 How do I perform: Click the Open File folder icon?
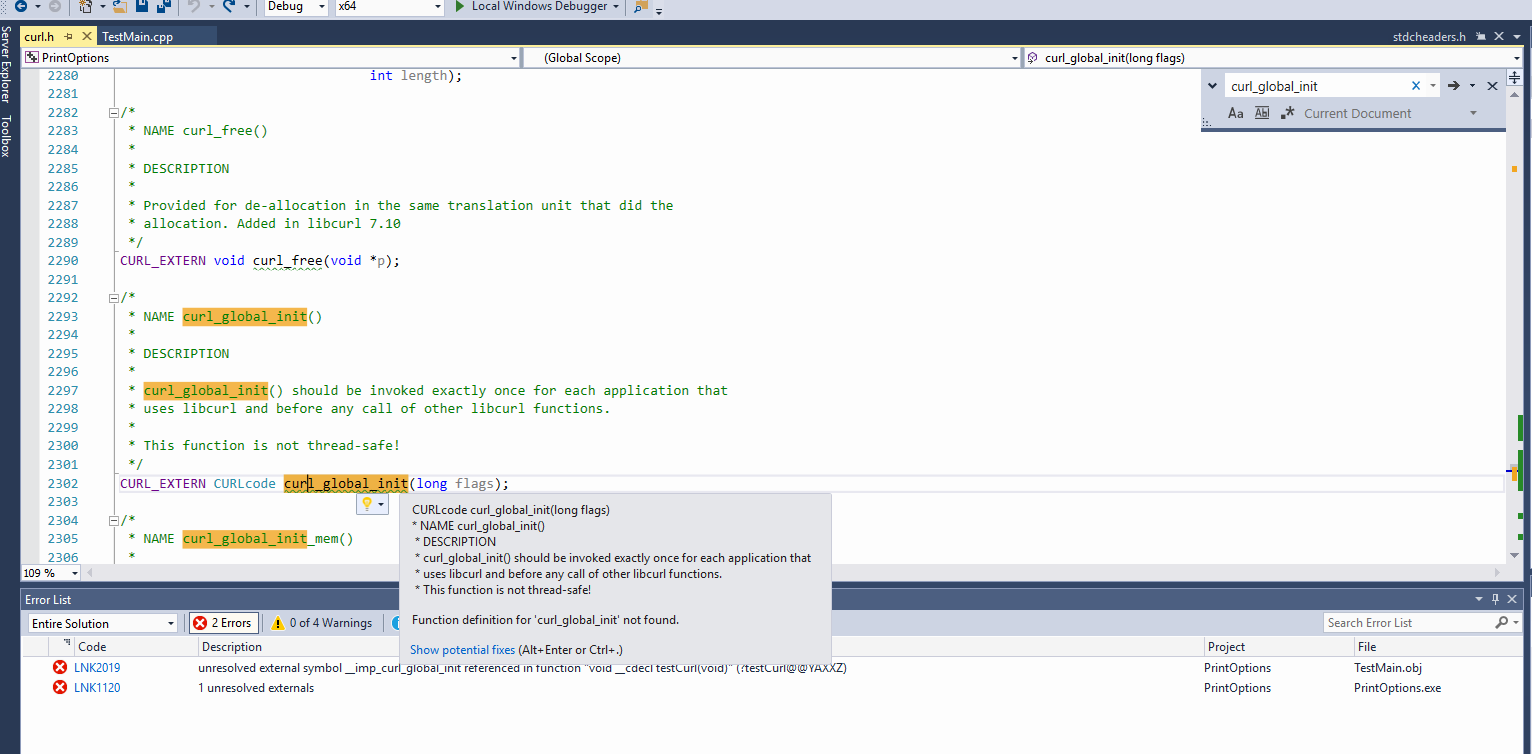click(120, 6)
